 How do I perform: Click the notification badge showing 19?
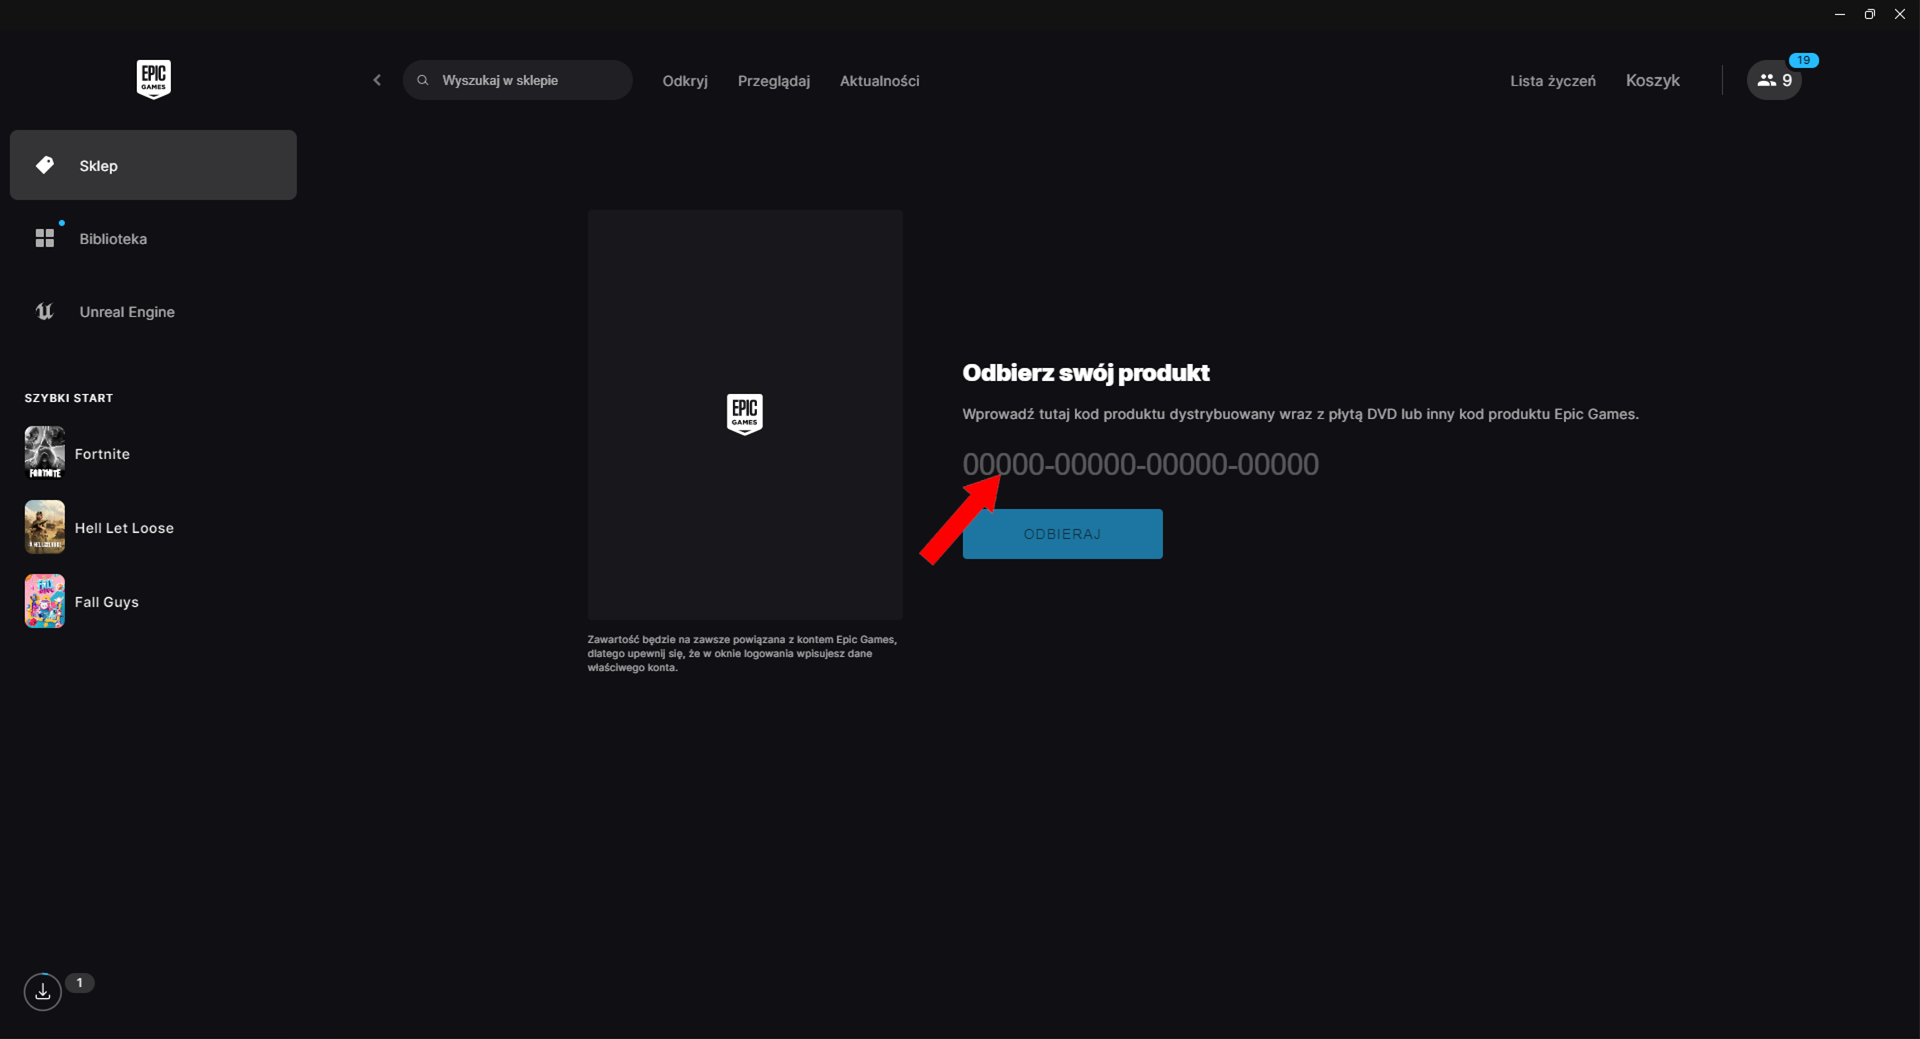click(x=1803, y=60)
